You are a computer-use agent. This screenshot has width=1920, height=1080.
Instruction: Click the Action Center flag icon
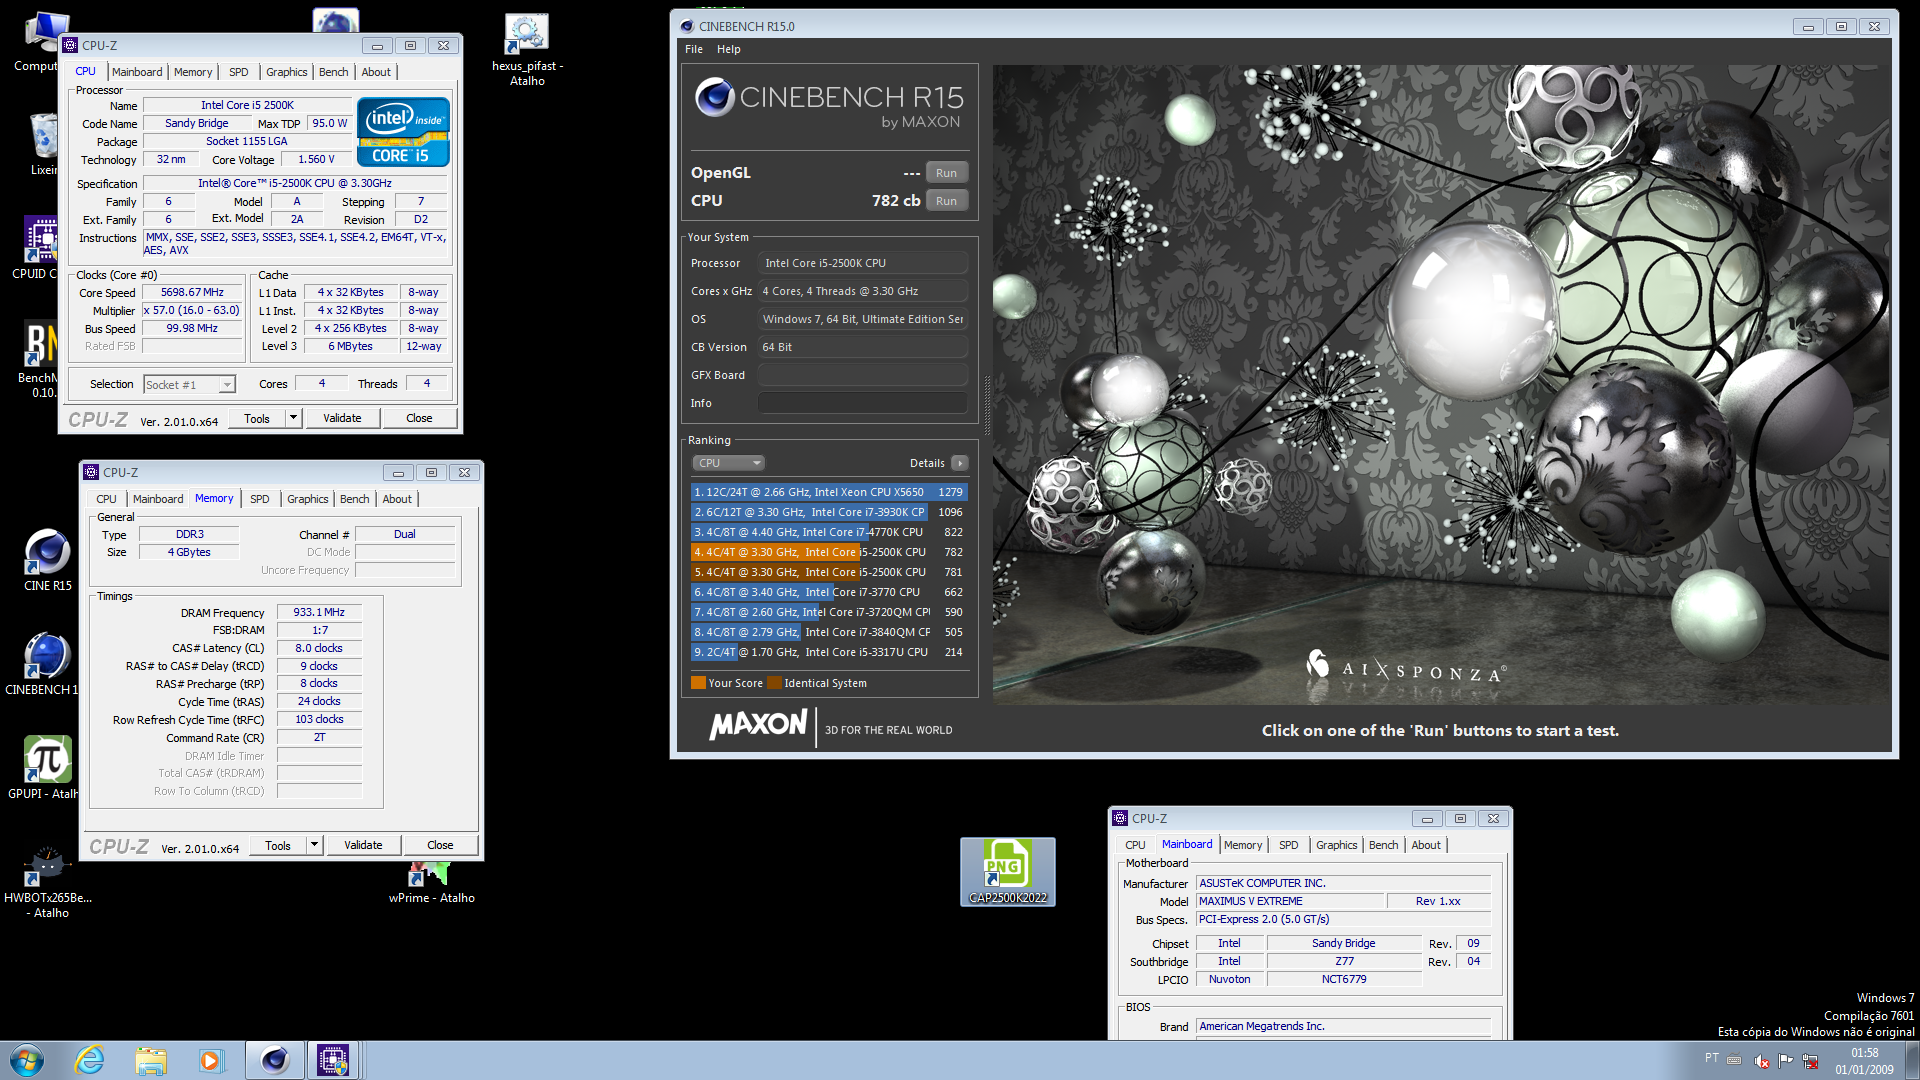click(x=1785, y=1061)
